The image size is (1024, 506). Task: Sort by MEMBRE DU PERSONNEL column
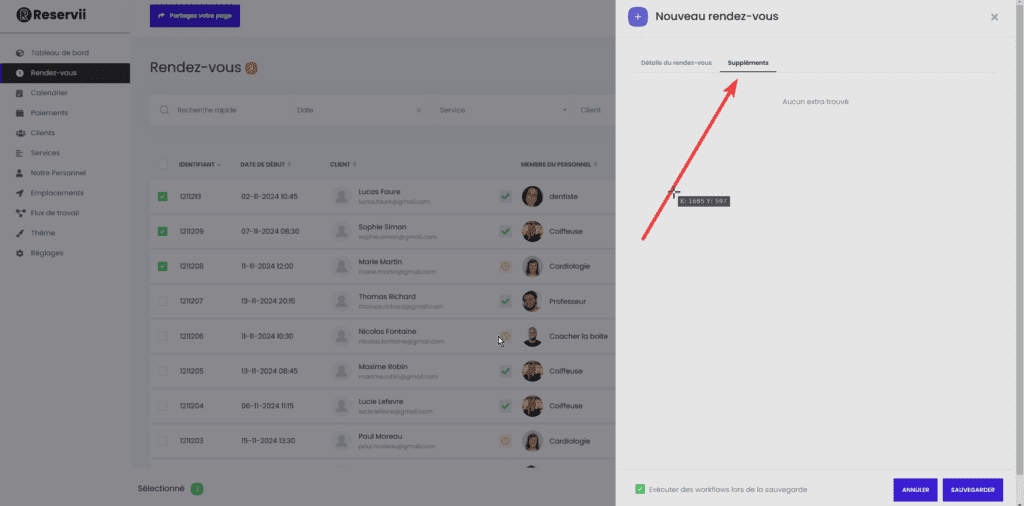click(558, 165)
